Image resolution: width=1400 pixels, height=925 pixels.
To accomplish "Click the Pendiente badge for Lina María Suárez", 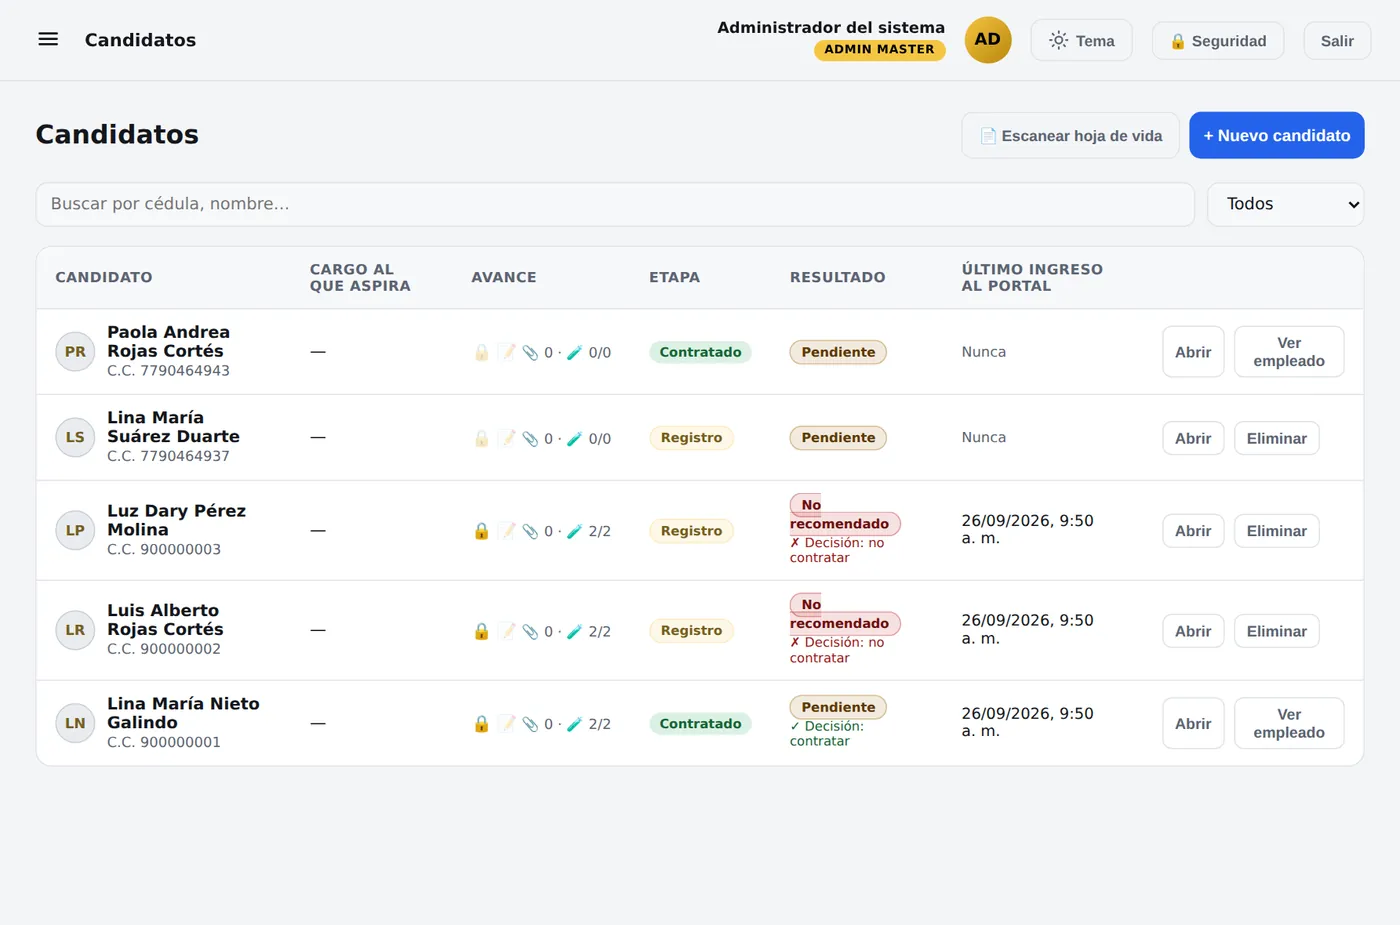I will point(838,438).
